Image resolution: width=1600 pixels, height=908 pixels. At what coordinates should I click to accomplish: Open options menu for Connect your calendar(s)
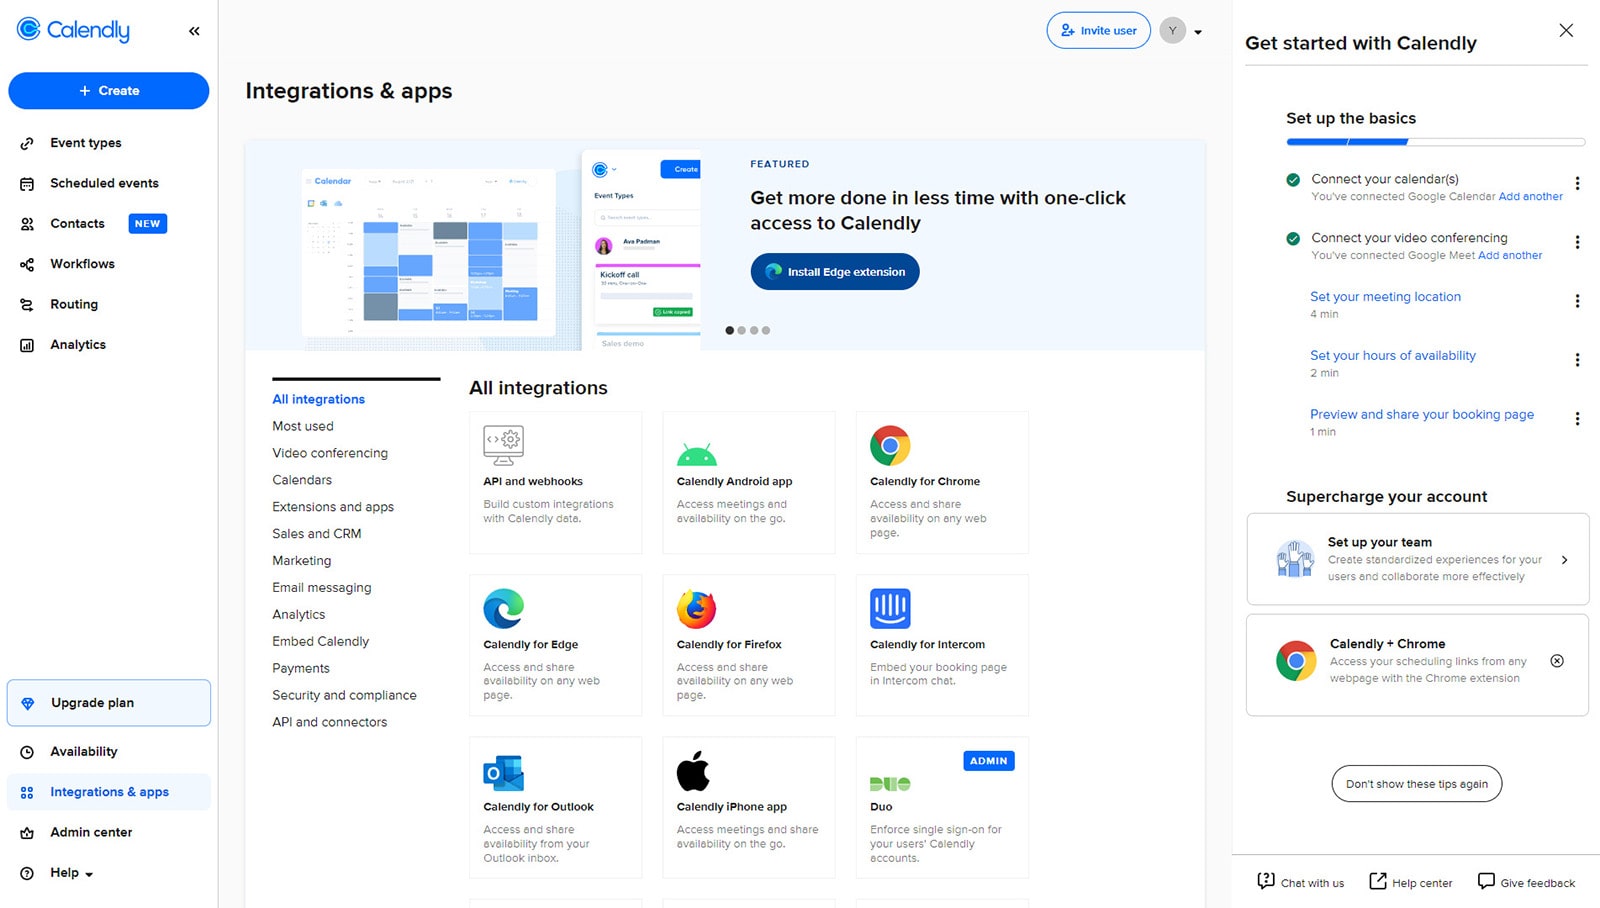(x=1577, y=184)
